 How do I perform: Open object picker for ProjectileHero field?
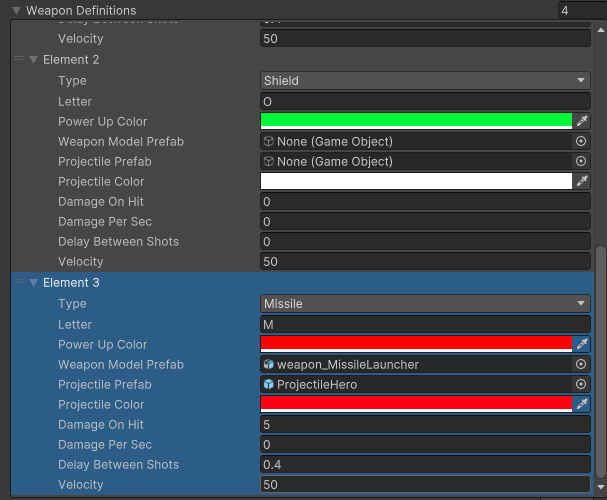580,384
